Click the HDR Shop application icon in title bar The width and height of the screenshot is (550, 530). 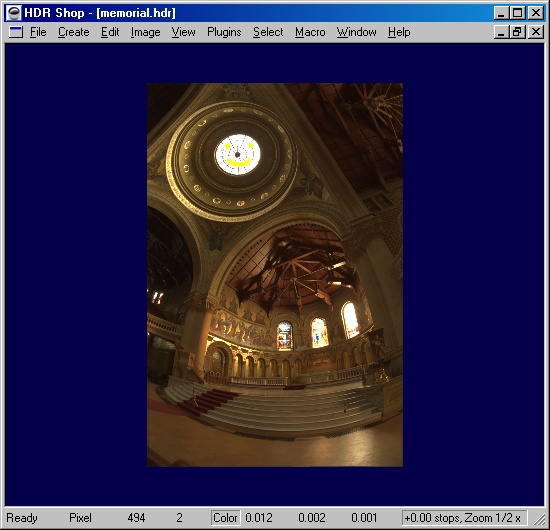(14, 13)
